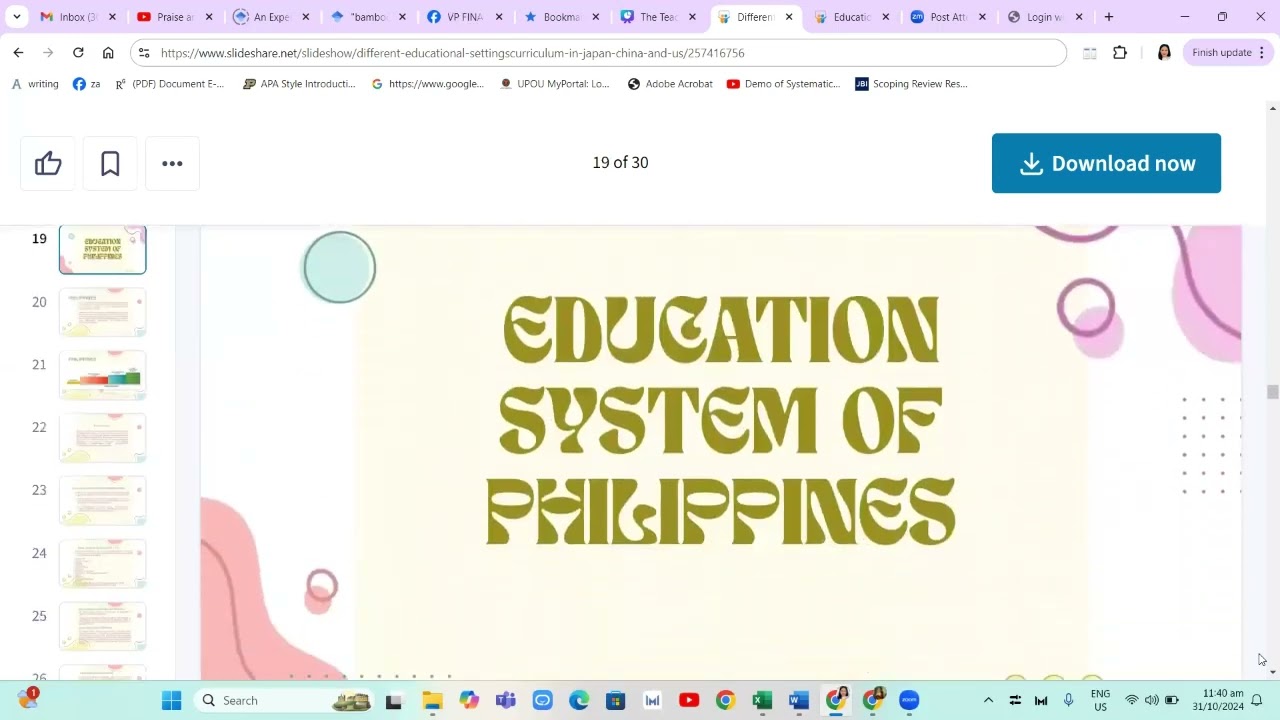Reload the page

click(x=78, y=53)
